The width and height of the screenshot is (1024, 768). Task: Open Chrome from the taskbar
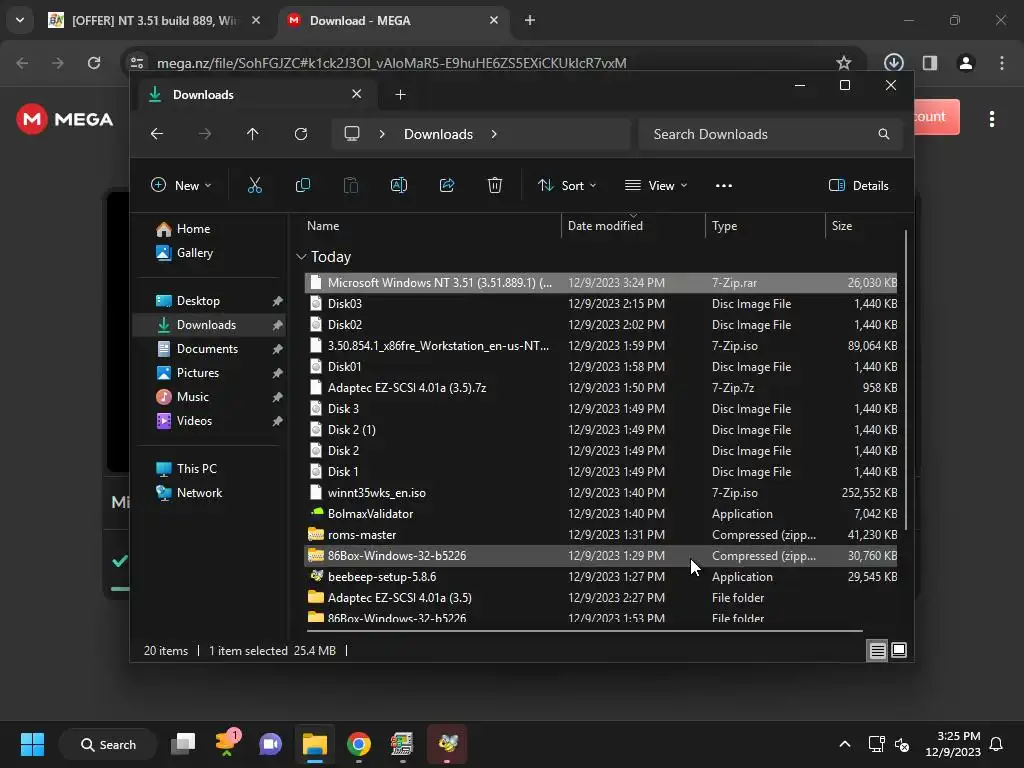[x=359, y=744]
